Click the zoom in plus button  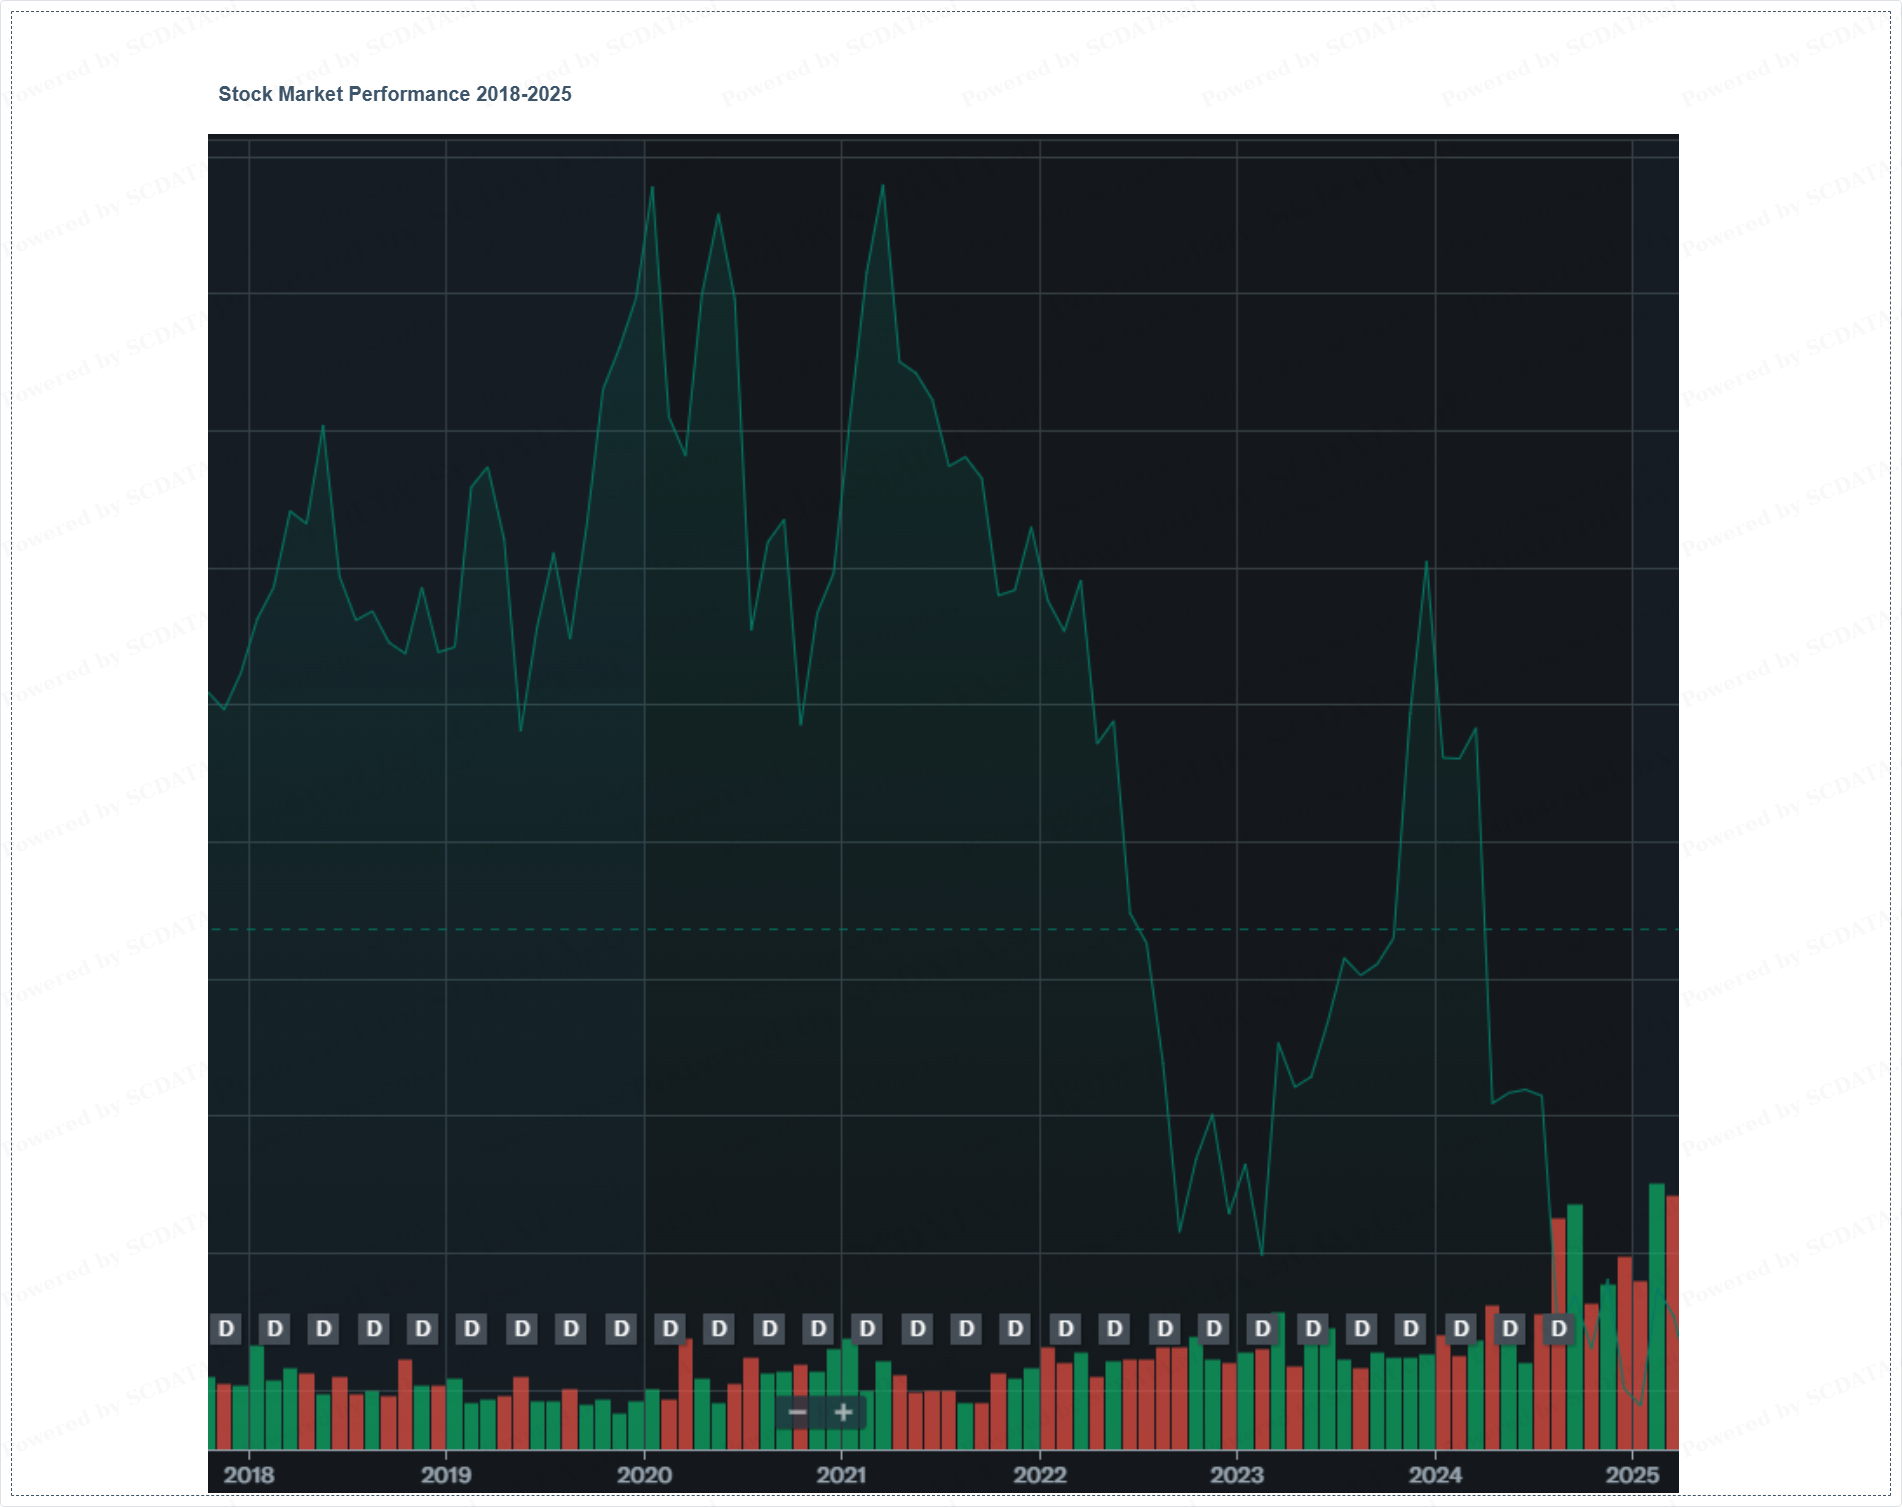843,1412
